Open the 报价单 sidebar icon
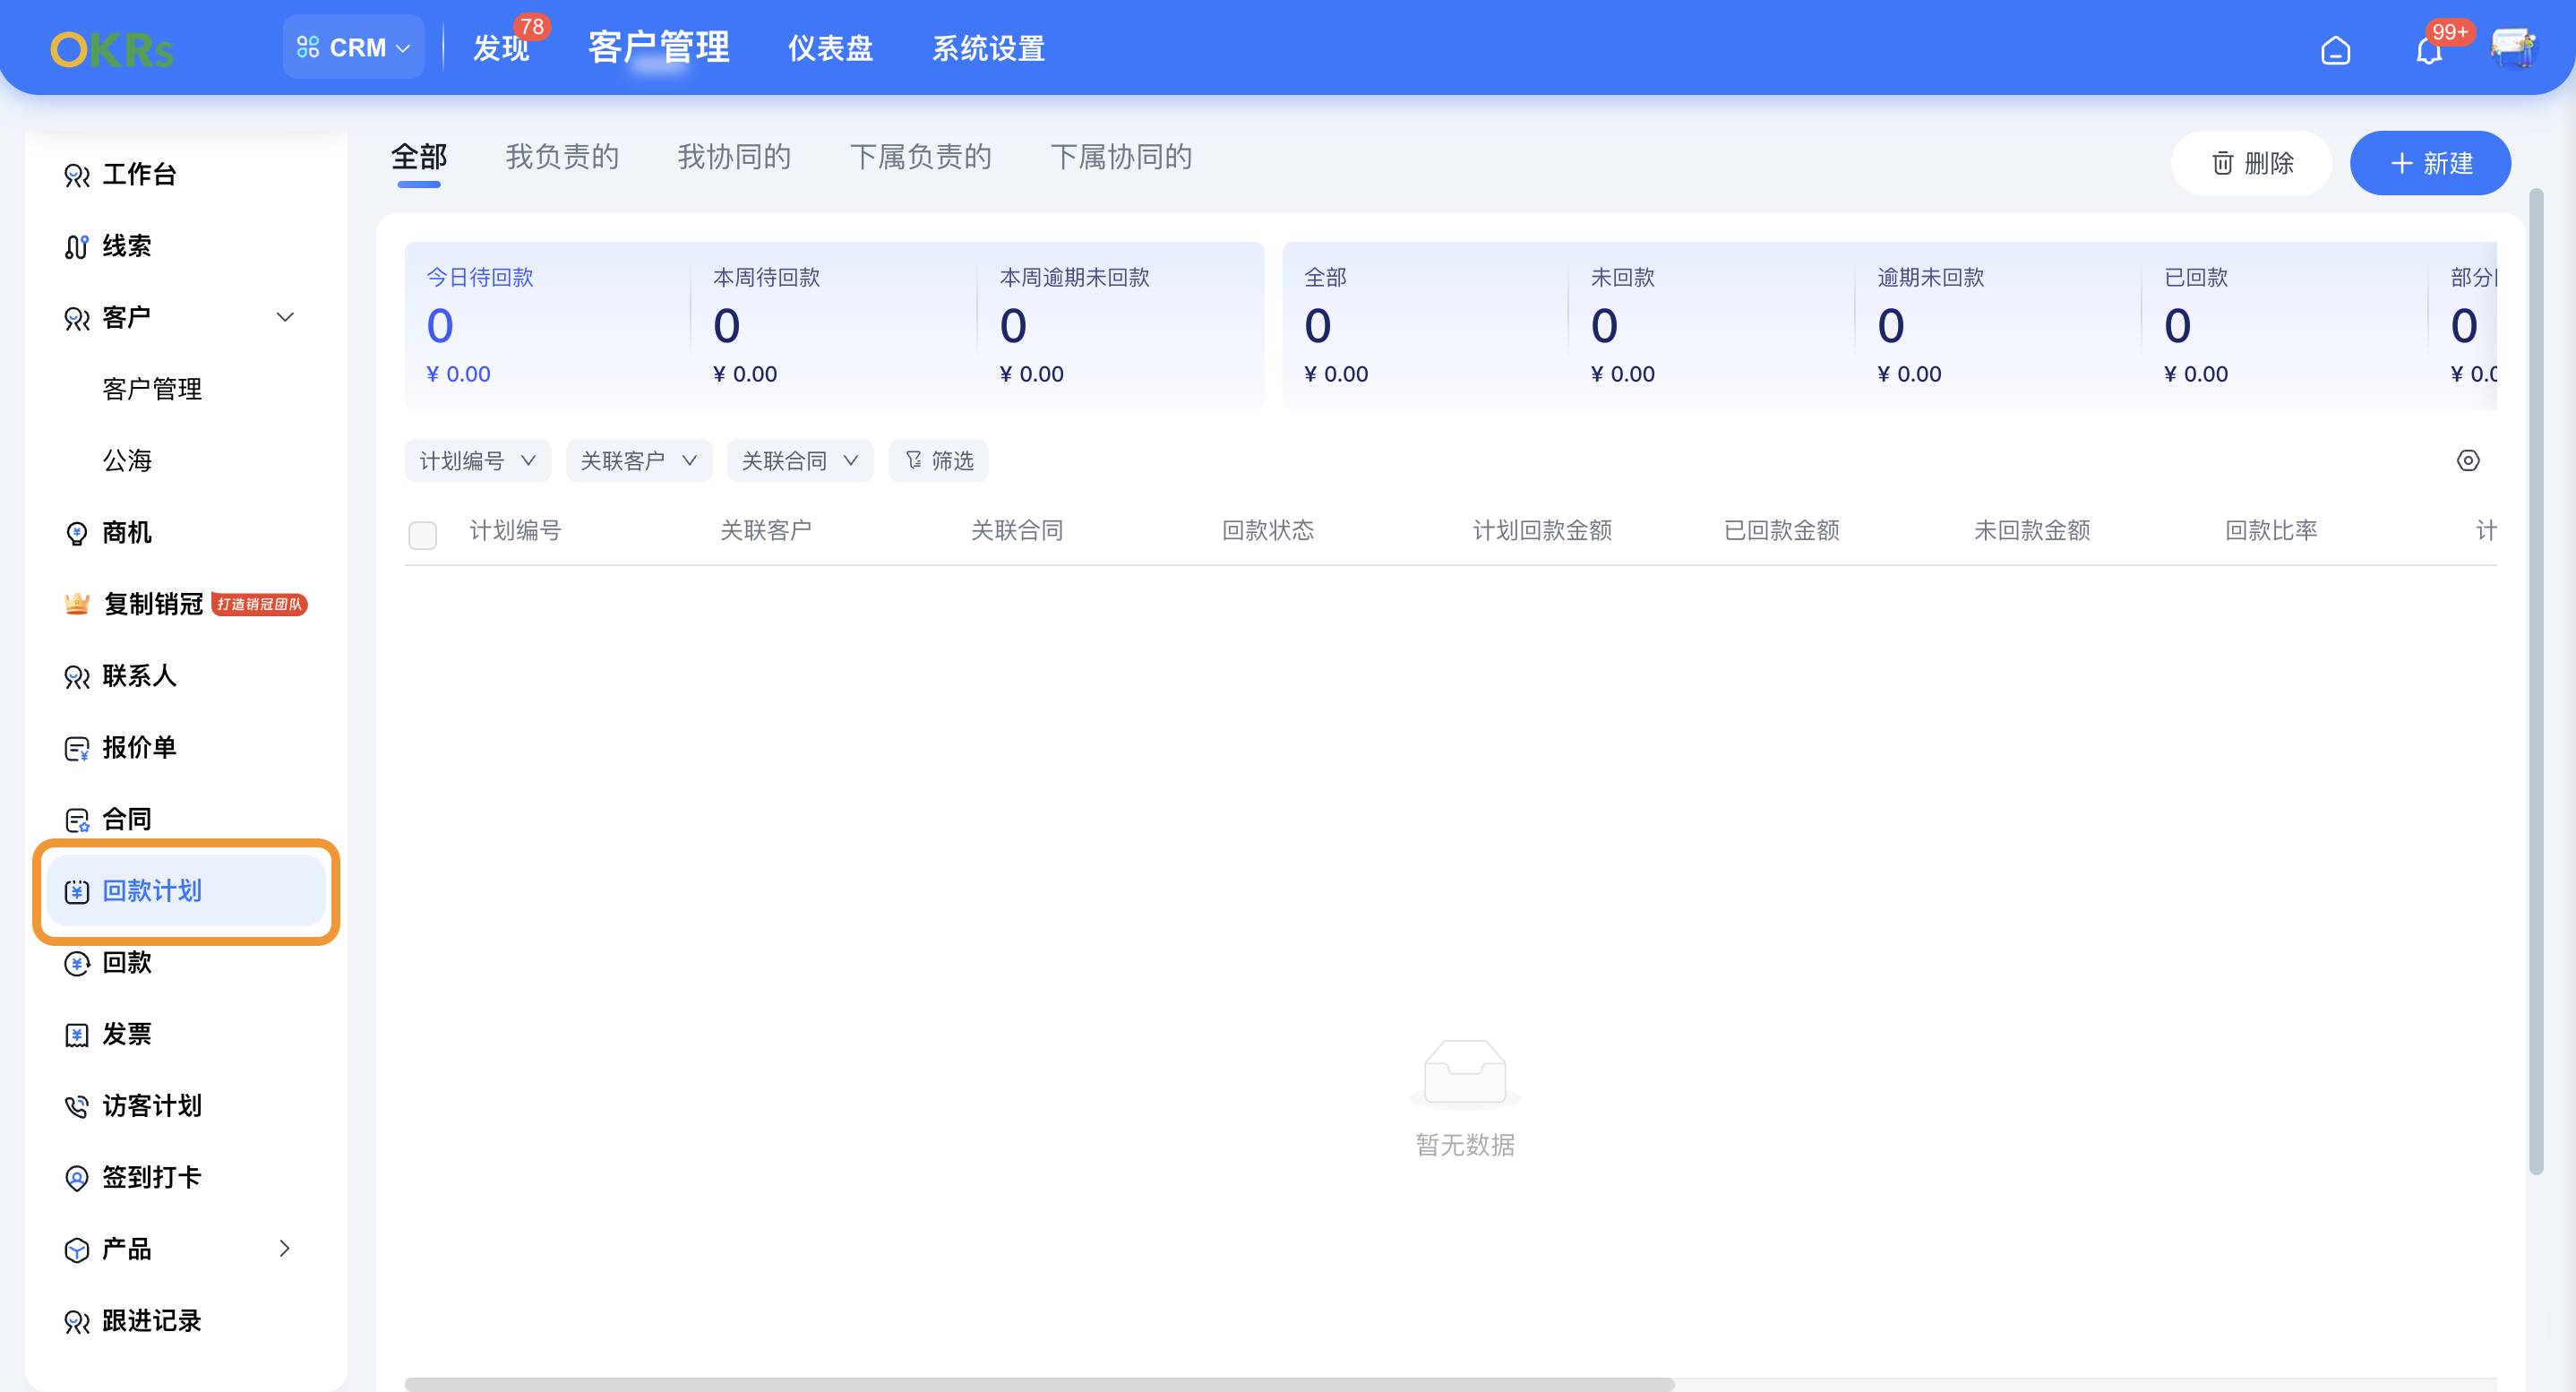The width and height of the screenshot is (2576, 1392). pos(77,747)
